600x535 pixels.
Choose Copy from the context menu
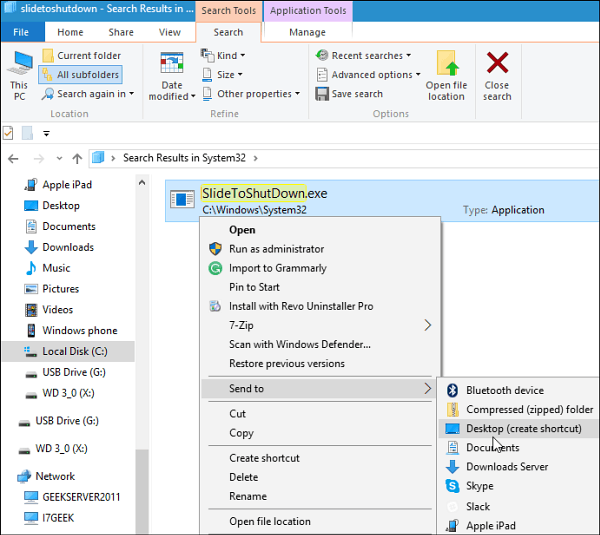click(321, 433)
